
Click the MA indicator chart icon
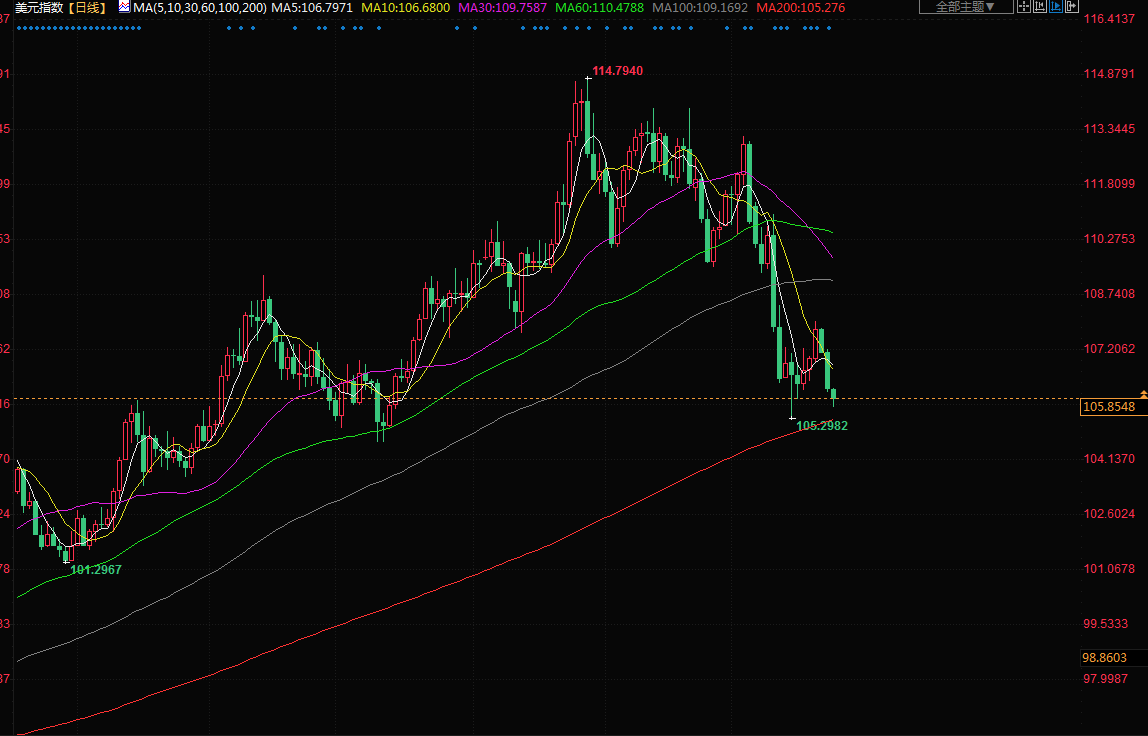[x=124, y=7]
